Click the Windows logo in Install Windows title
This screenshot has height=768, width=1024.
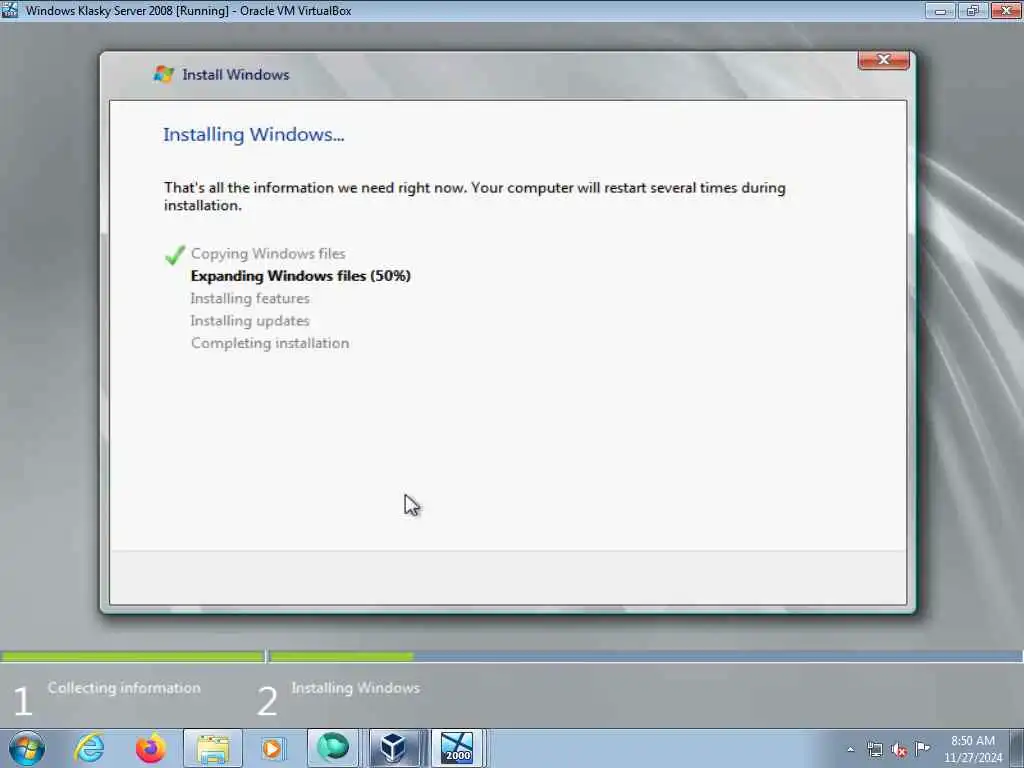[x=163, y=74]
